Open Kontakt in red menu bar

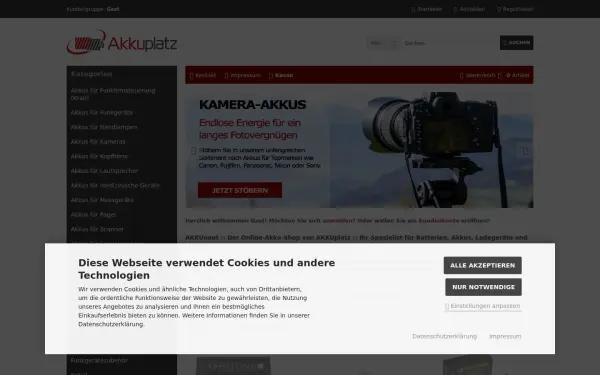[x=203, y=75]
